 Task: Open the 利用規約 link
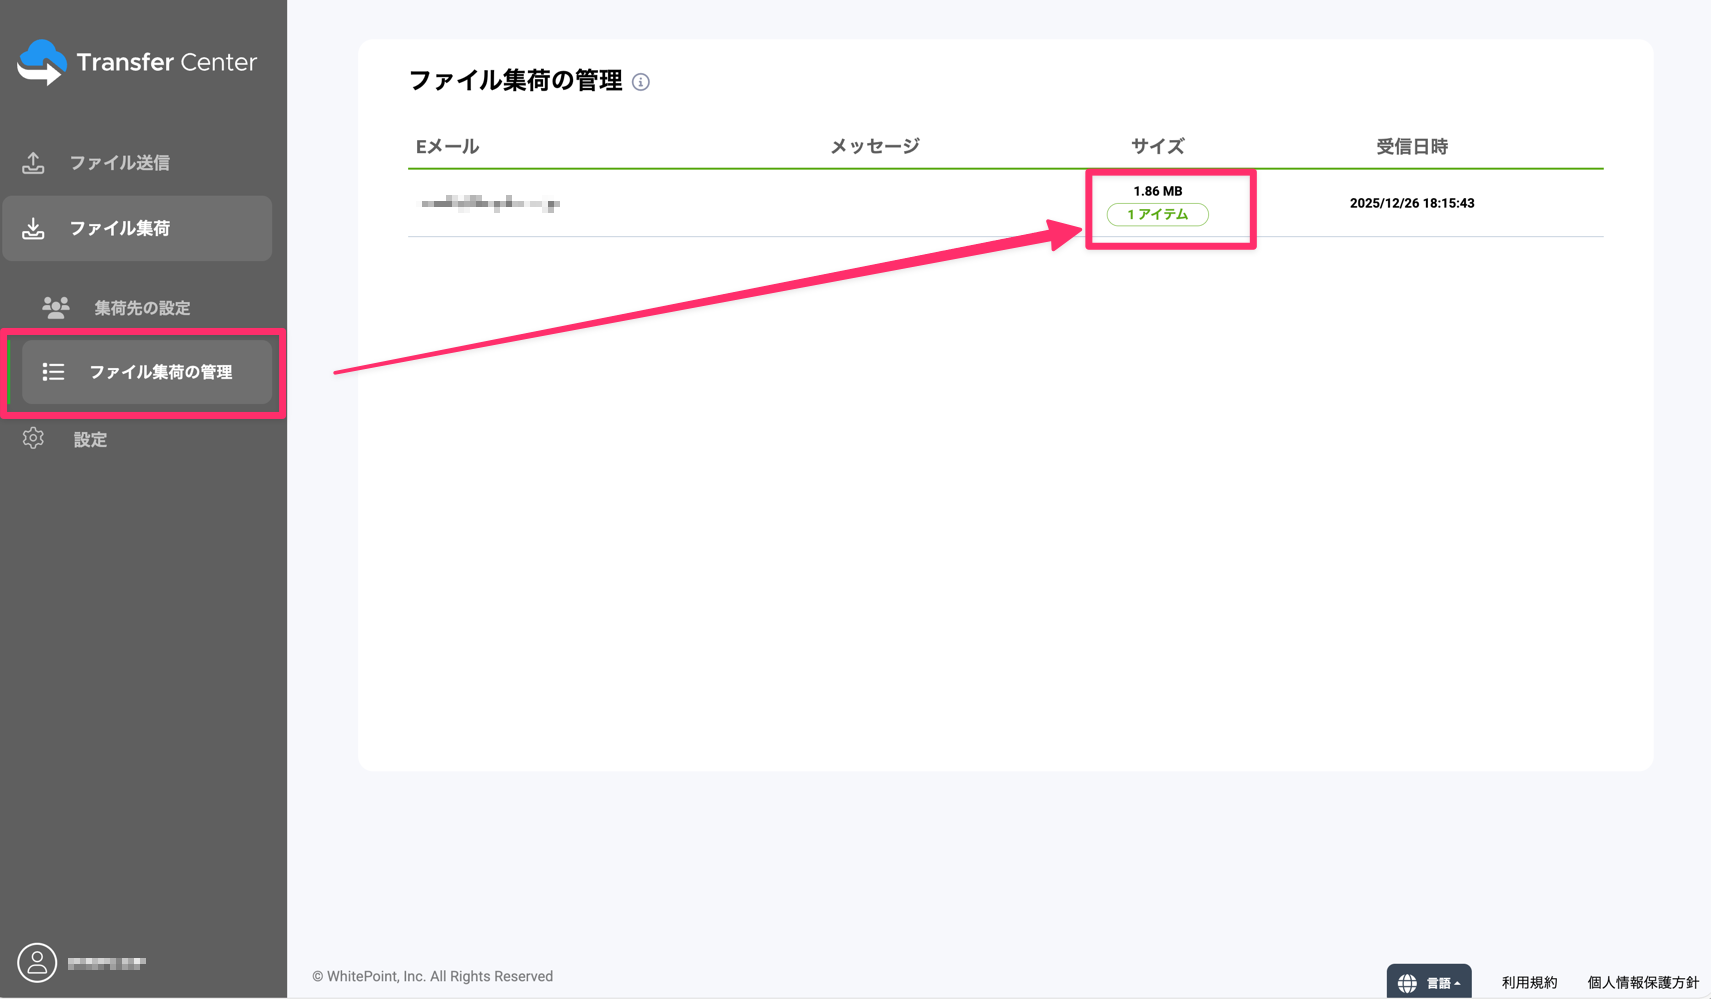[x=1529, y=981]
